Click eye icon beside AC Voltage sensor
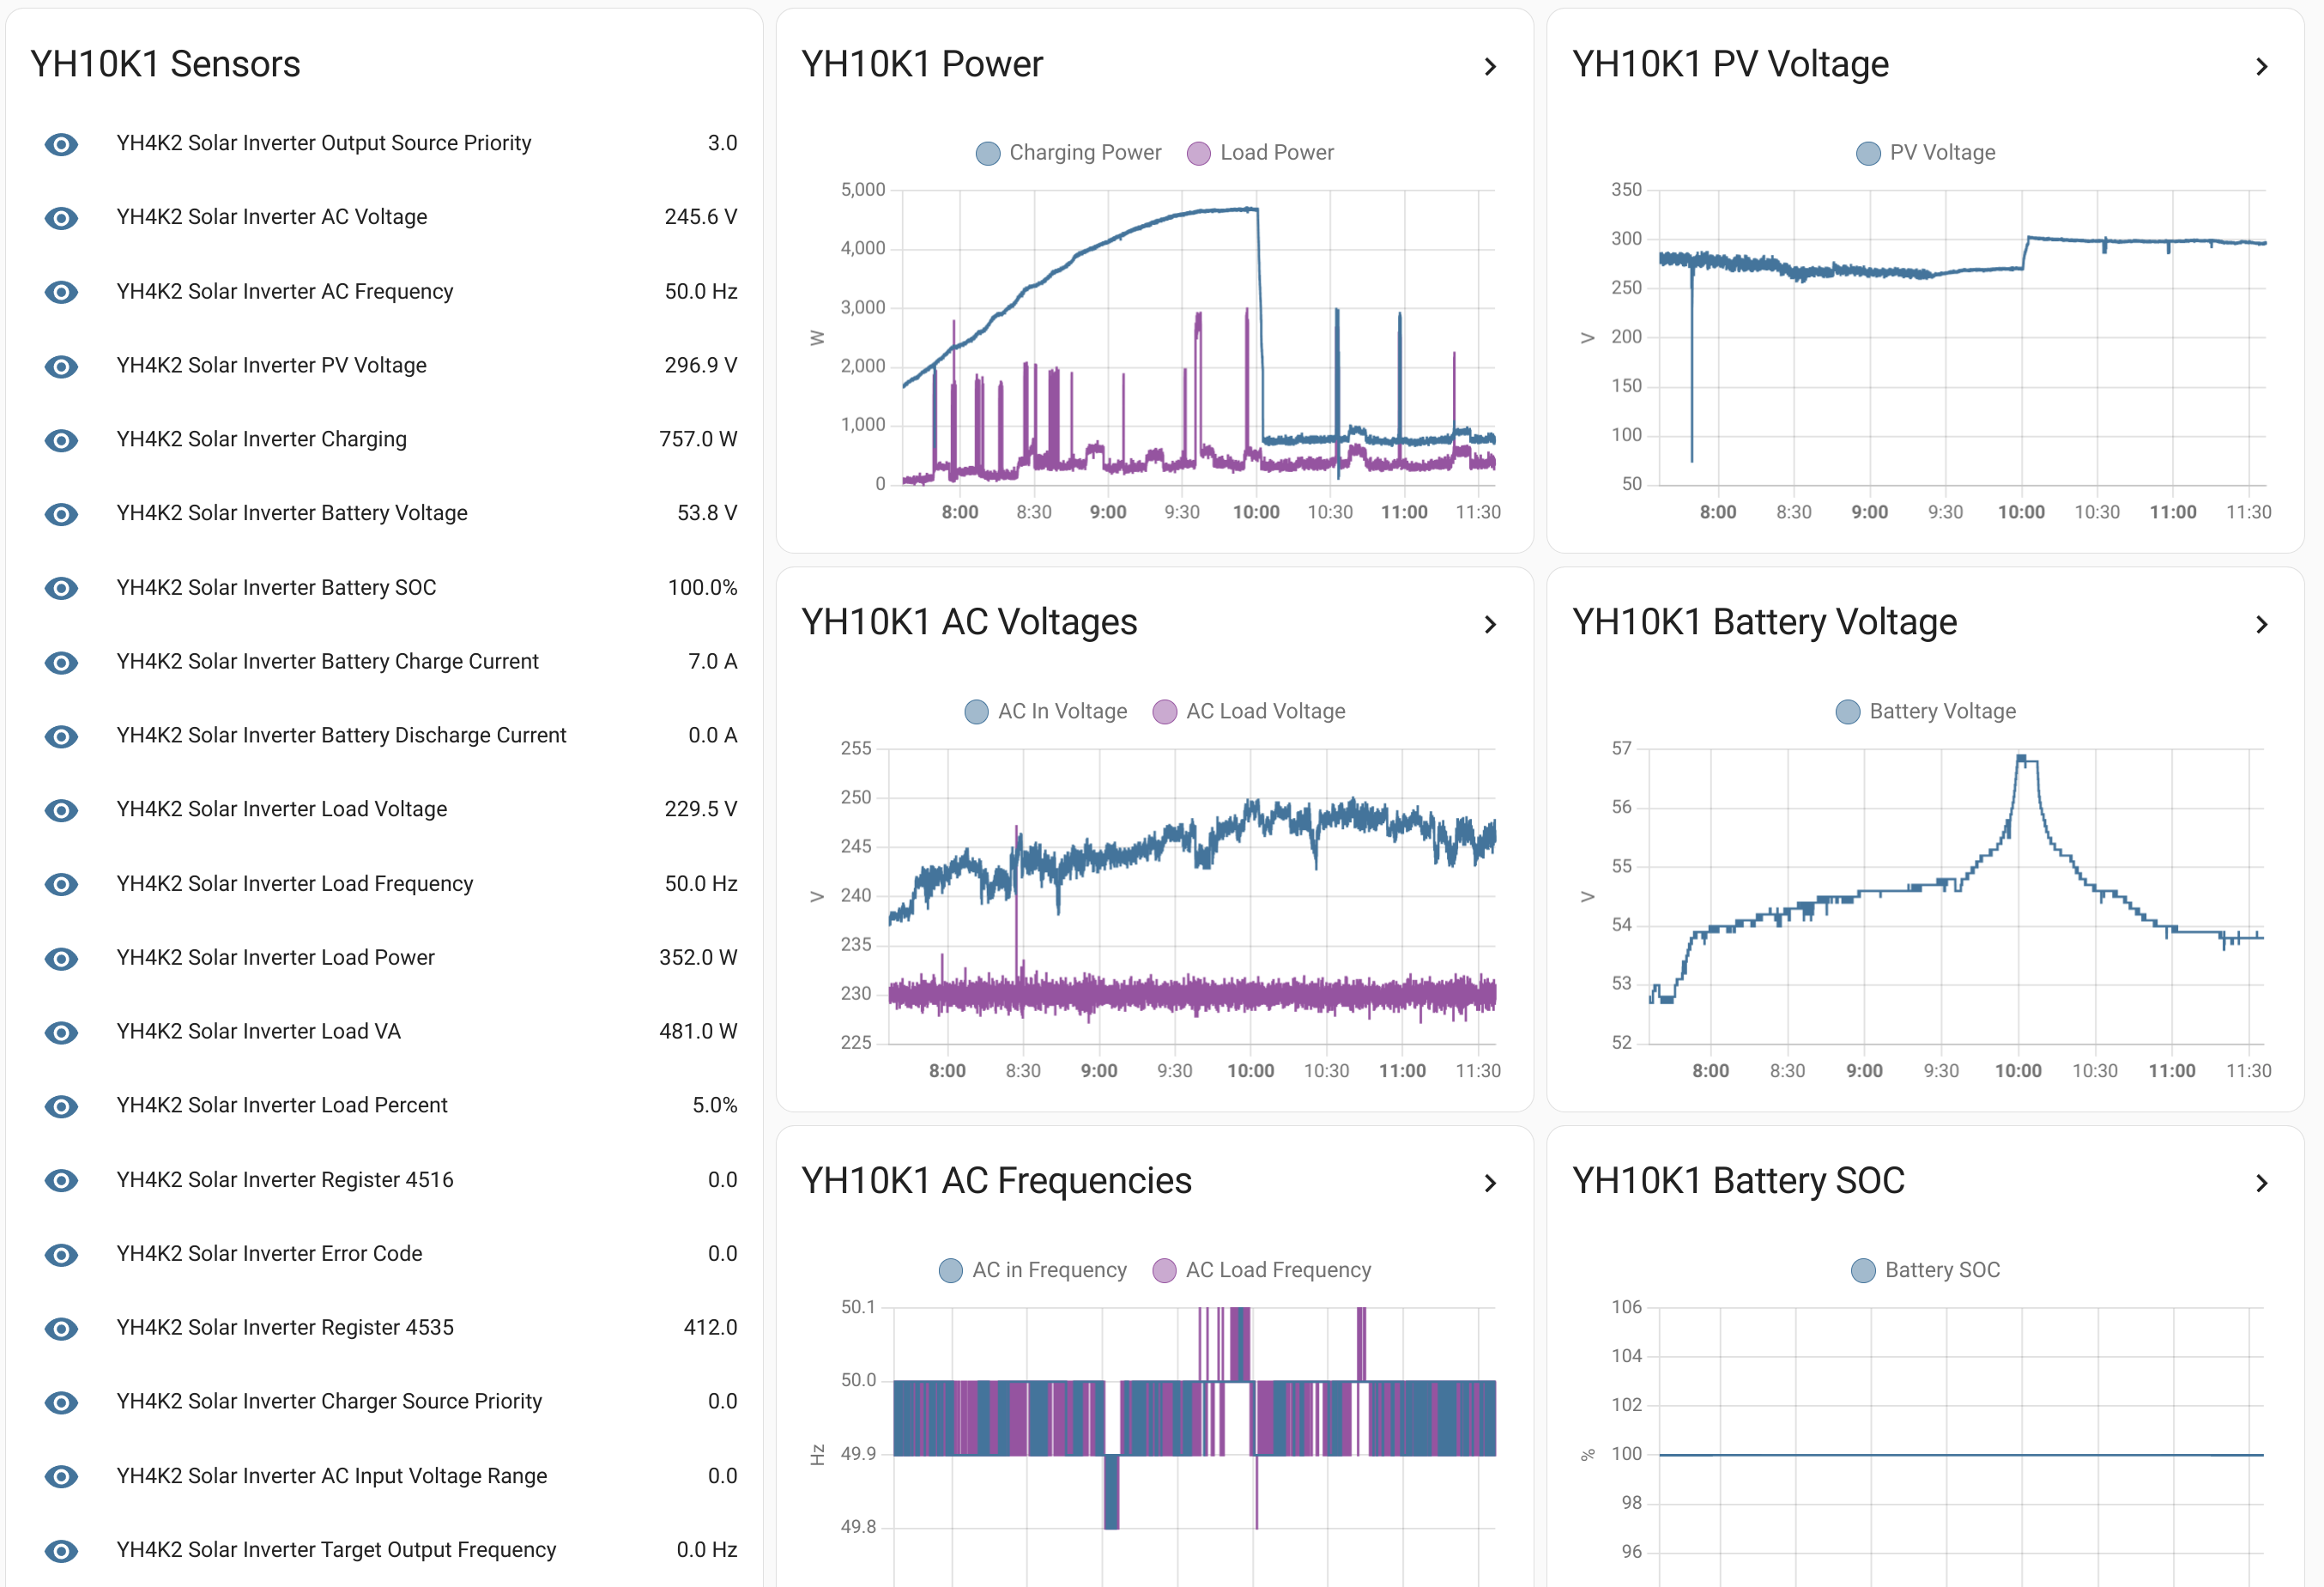 (61, 218)
